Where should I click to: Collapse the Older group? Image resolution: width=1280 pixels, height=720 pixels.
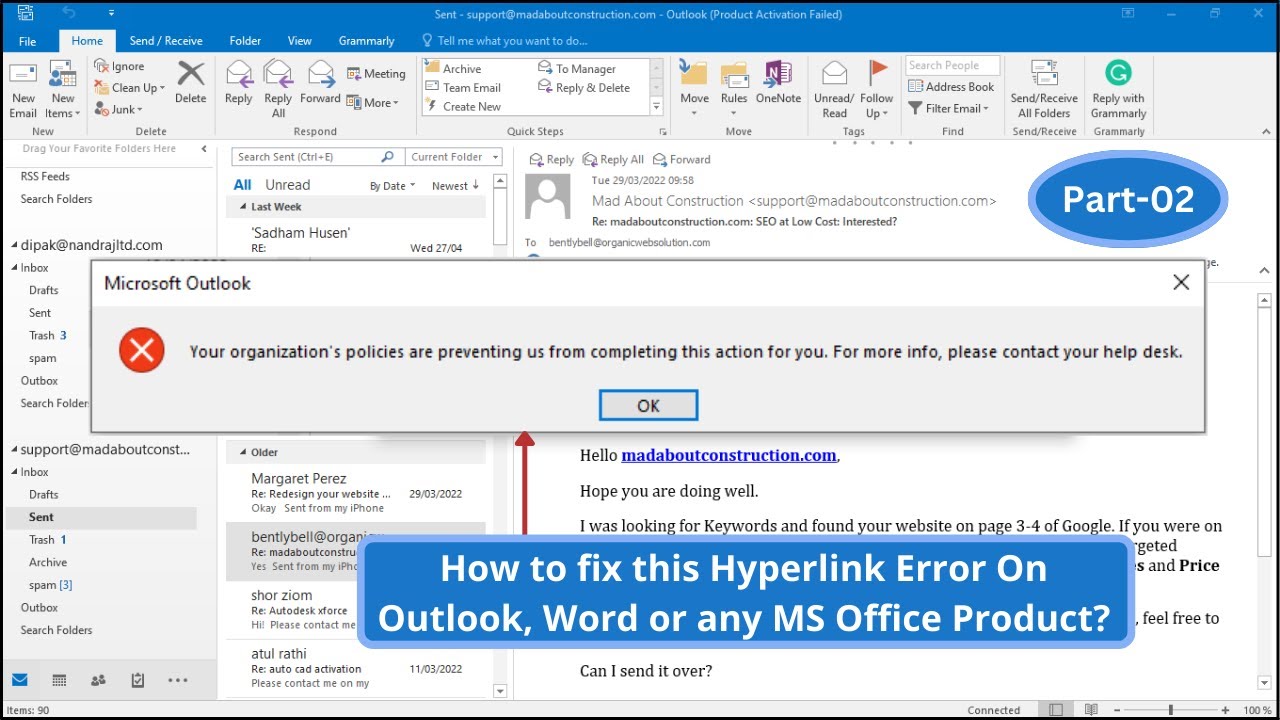tap(241, 452)
